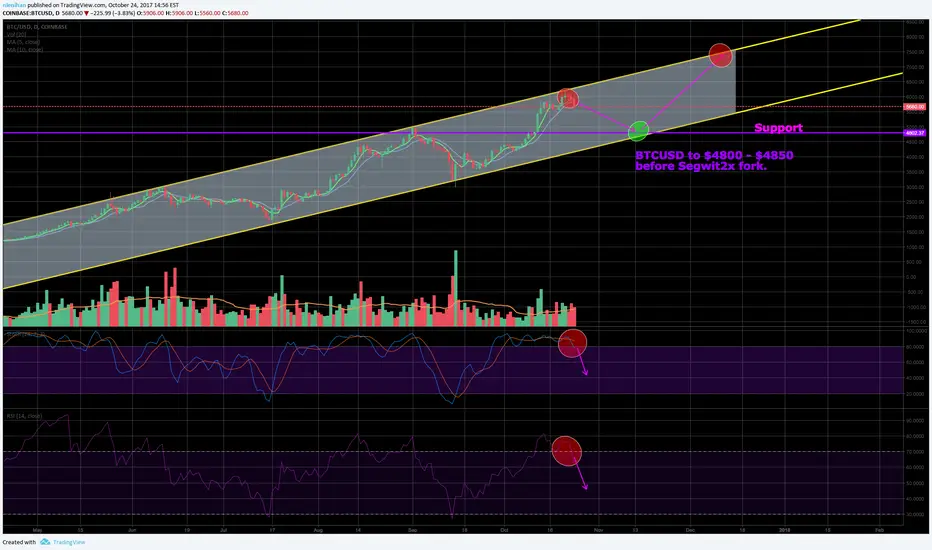Select the MA (10, close) indicator legend
The height and width of the screenshot is (550, 932).
point(24,50)
